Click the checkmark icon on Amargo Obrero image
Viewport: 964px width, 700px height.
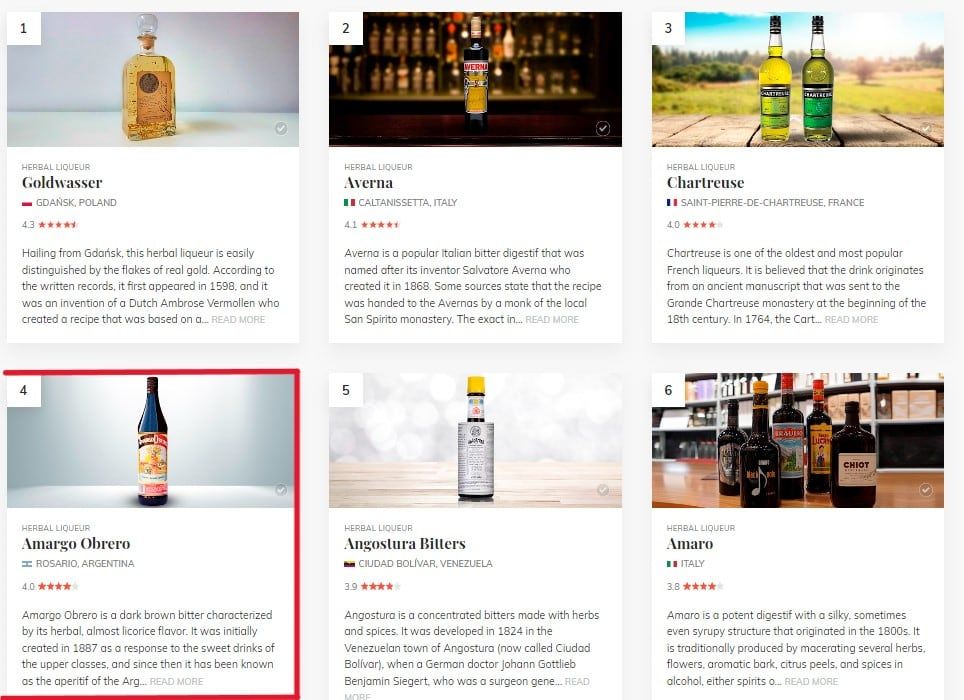pyautogui.click(x=281, y=490)
